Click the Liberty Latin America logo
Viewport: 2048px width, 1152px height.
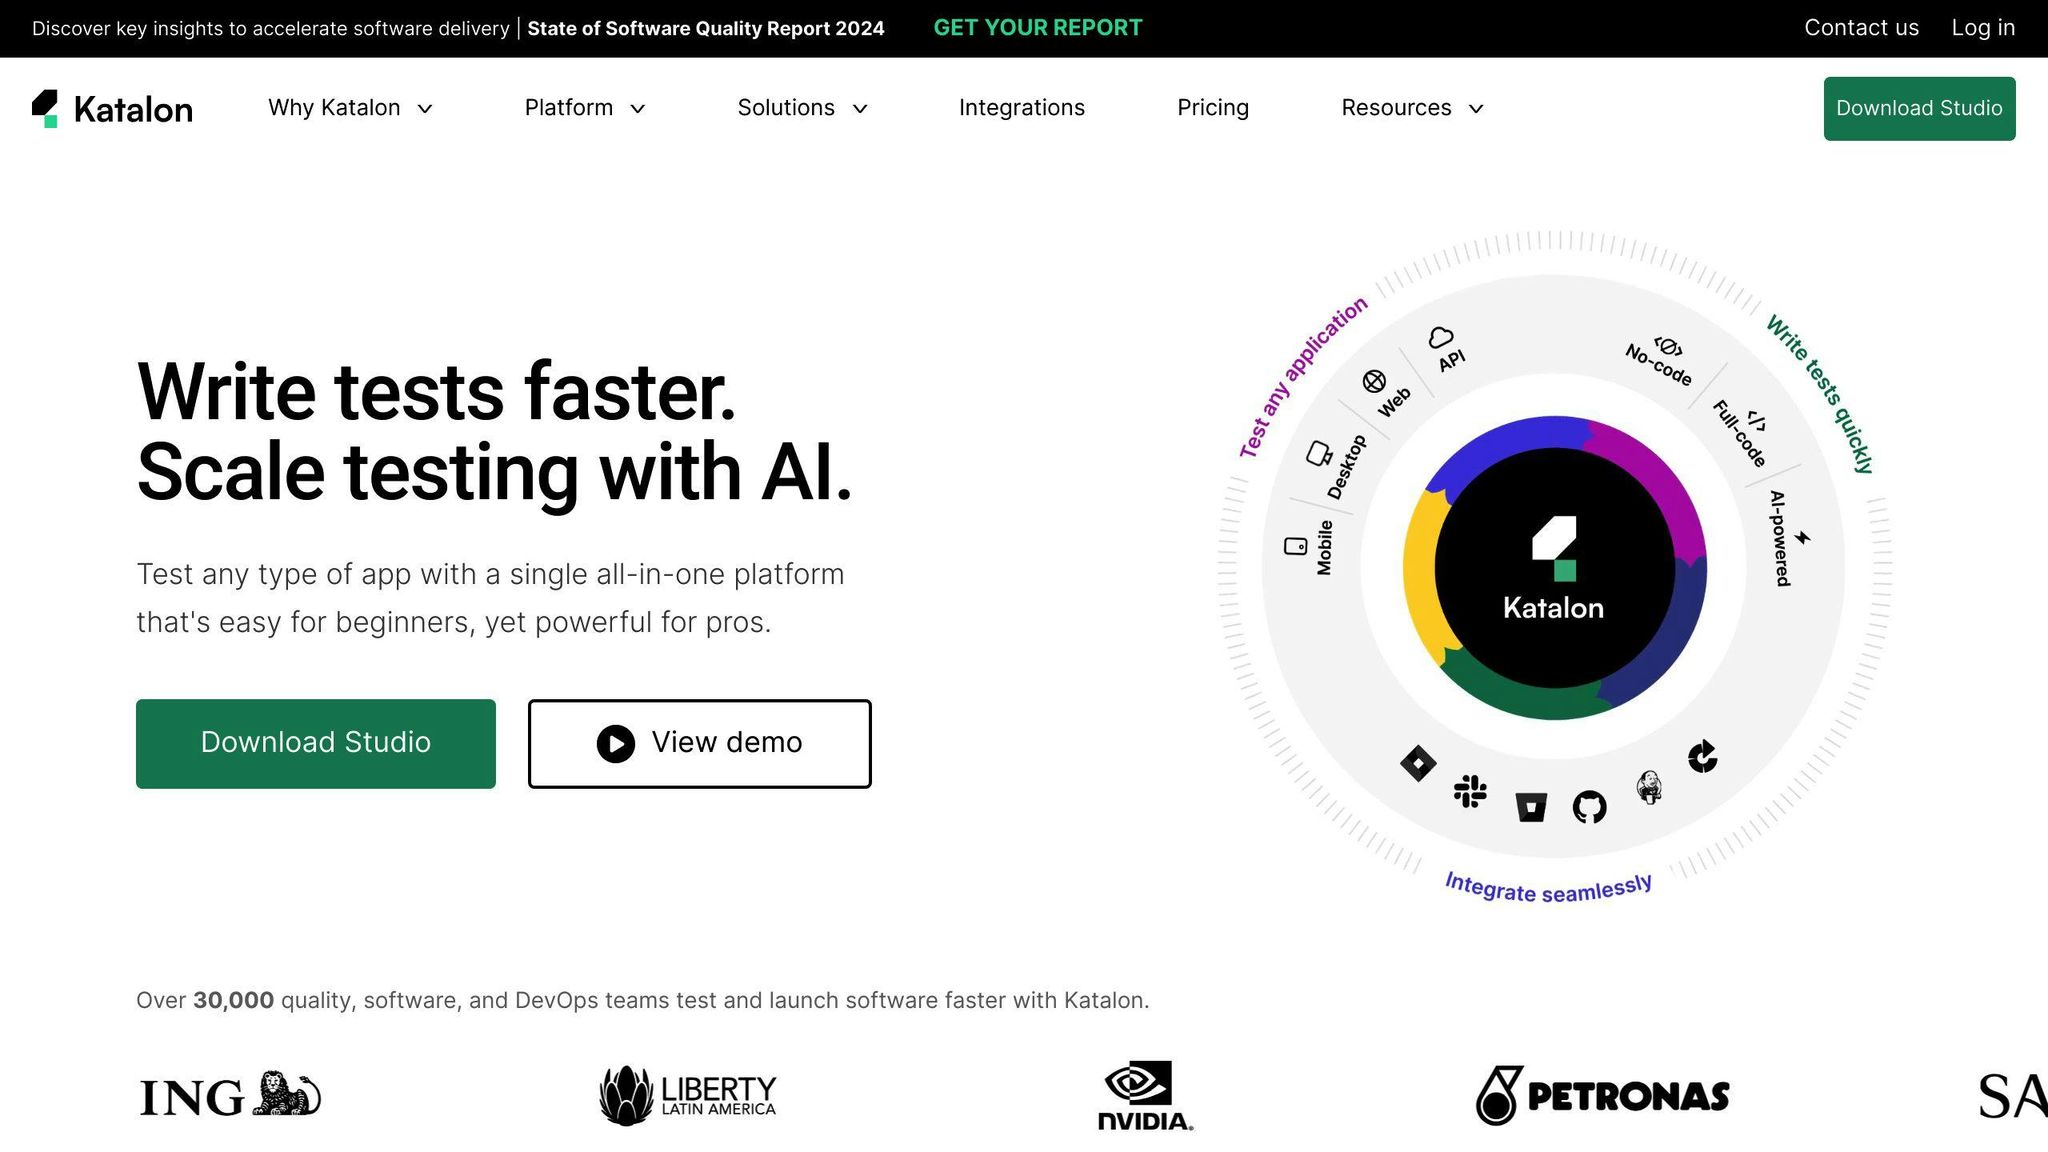coord(688,1095)
